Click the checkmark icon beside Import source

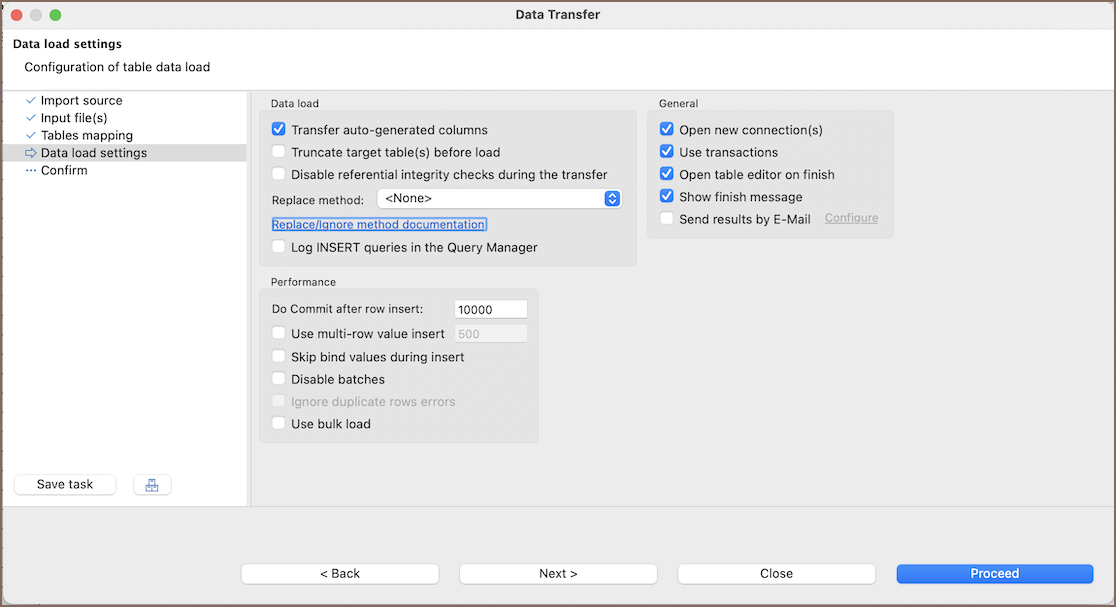[31, 101]
